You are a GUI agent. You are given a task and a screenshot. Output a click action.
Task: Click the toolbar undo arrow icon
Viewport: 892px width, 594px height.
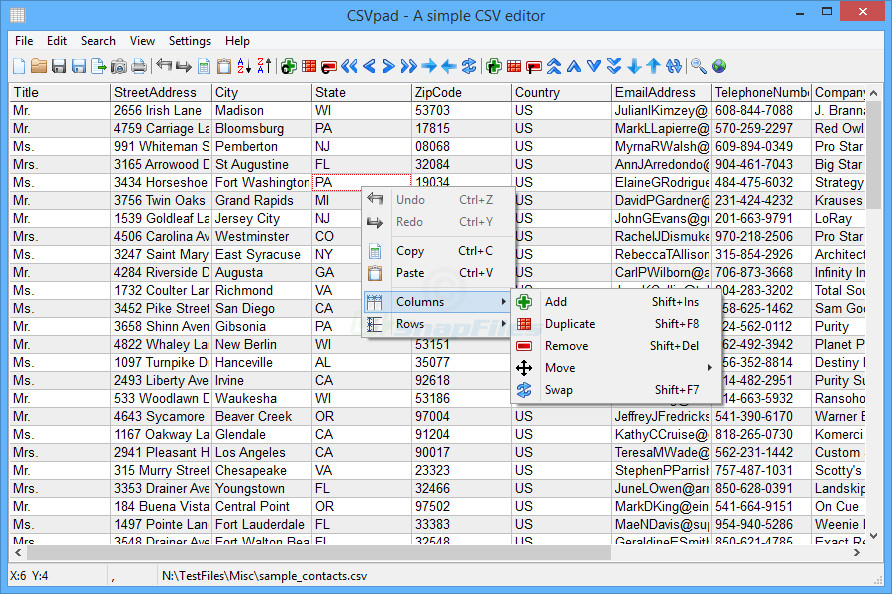click(x=164, y=66)
